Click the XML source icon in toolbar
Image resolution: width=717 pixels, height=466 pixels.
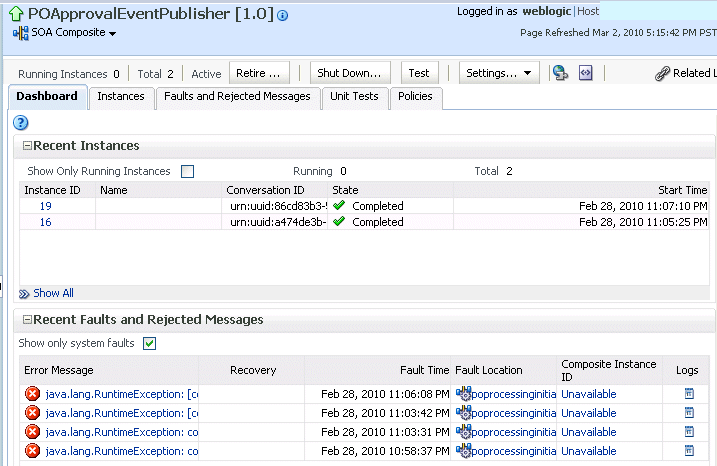[586, 73]
